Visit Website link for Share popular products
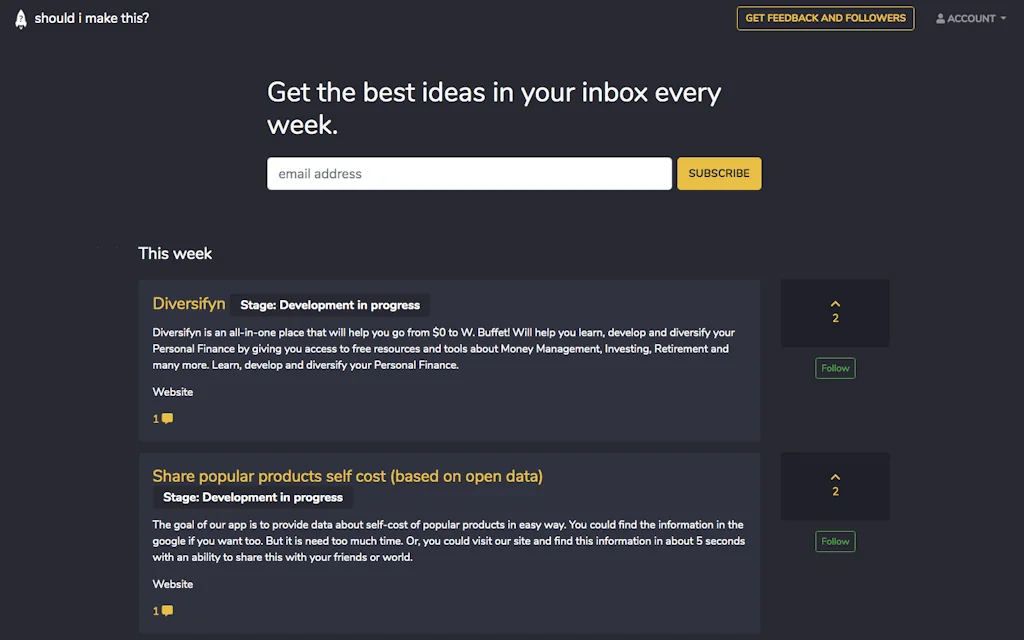1024x640 pixels. click(x=173, y=584)
